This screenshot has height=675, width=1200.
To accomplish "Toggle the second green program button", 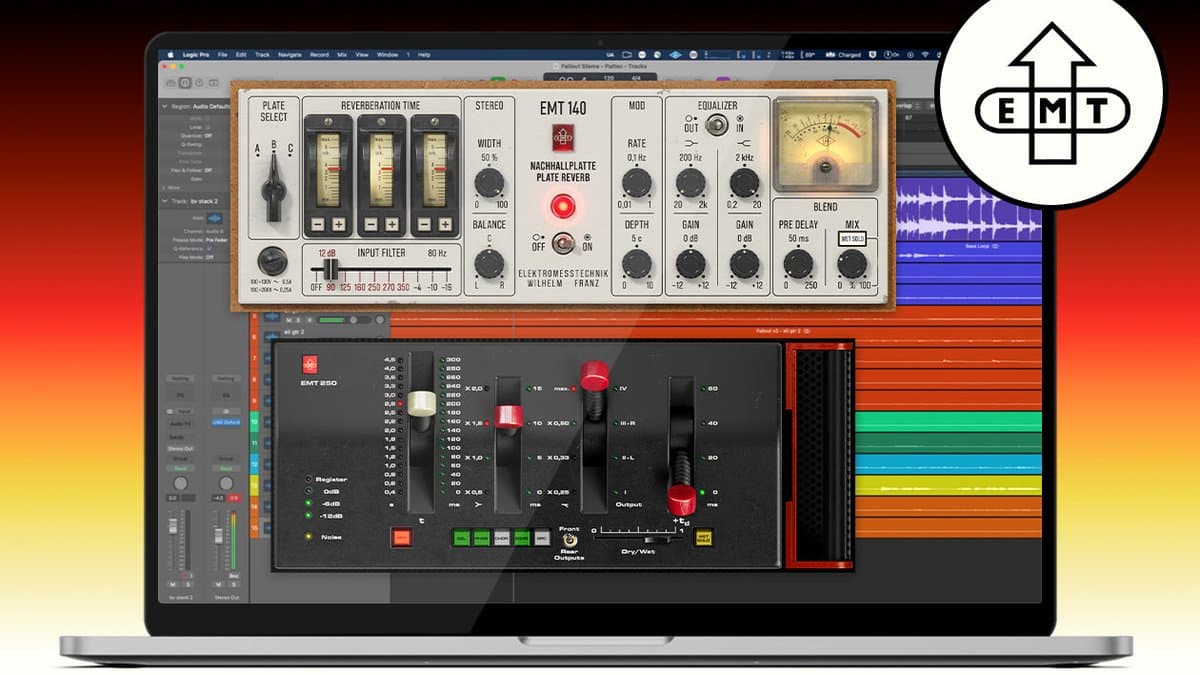I will point(482,537).
